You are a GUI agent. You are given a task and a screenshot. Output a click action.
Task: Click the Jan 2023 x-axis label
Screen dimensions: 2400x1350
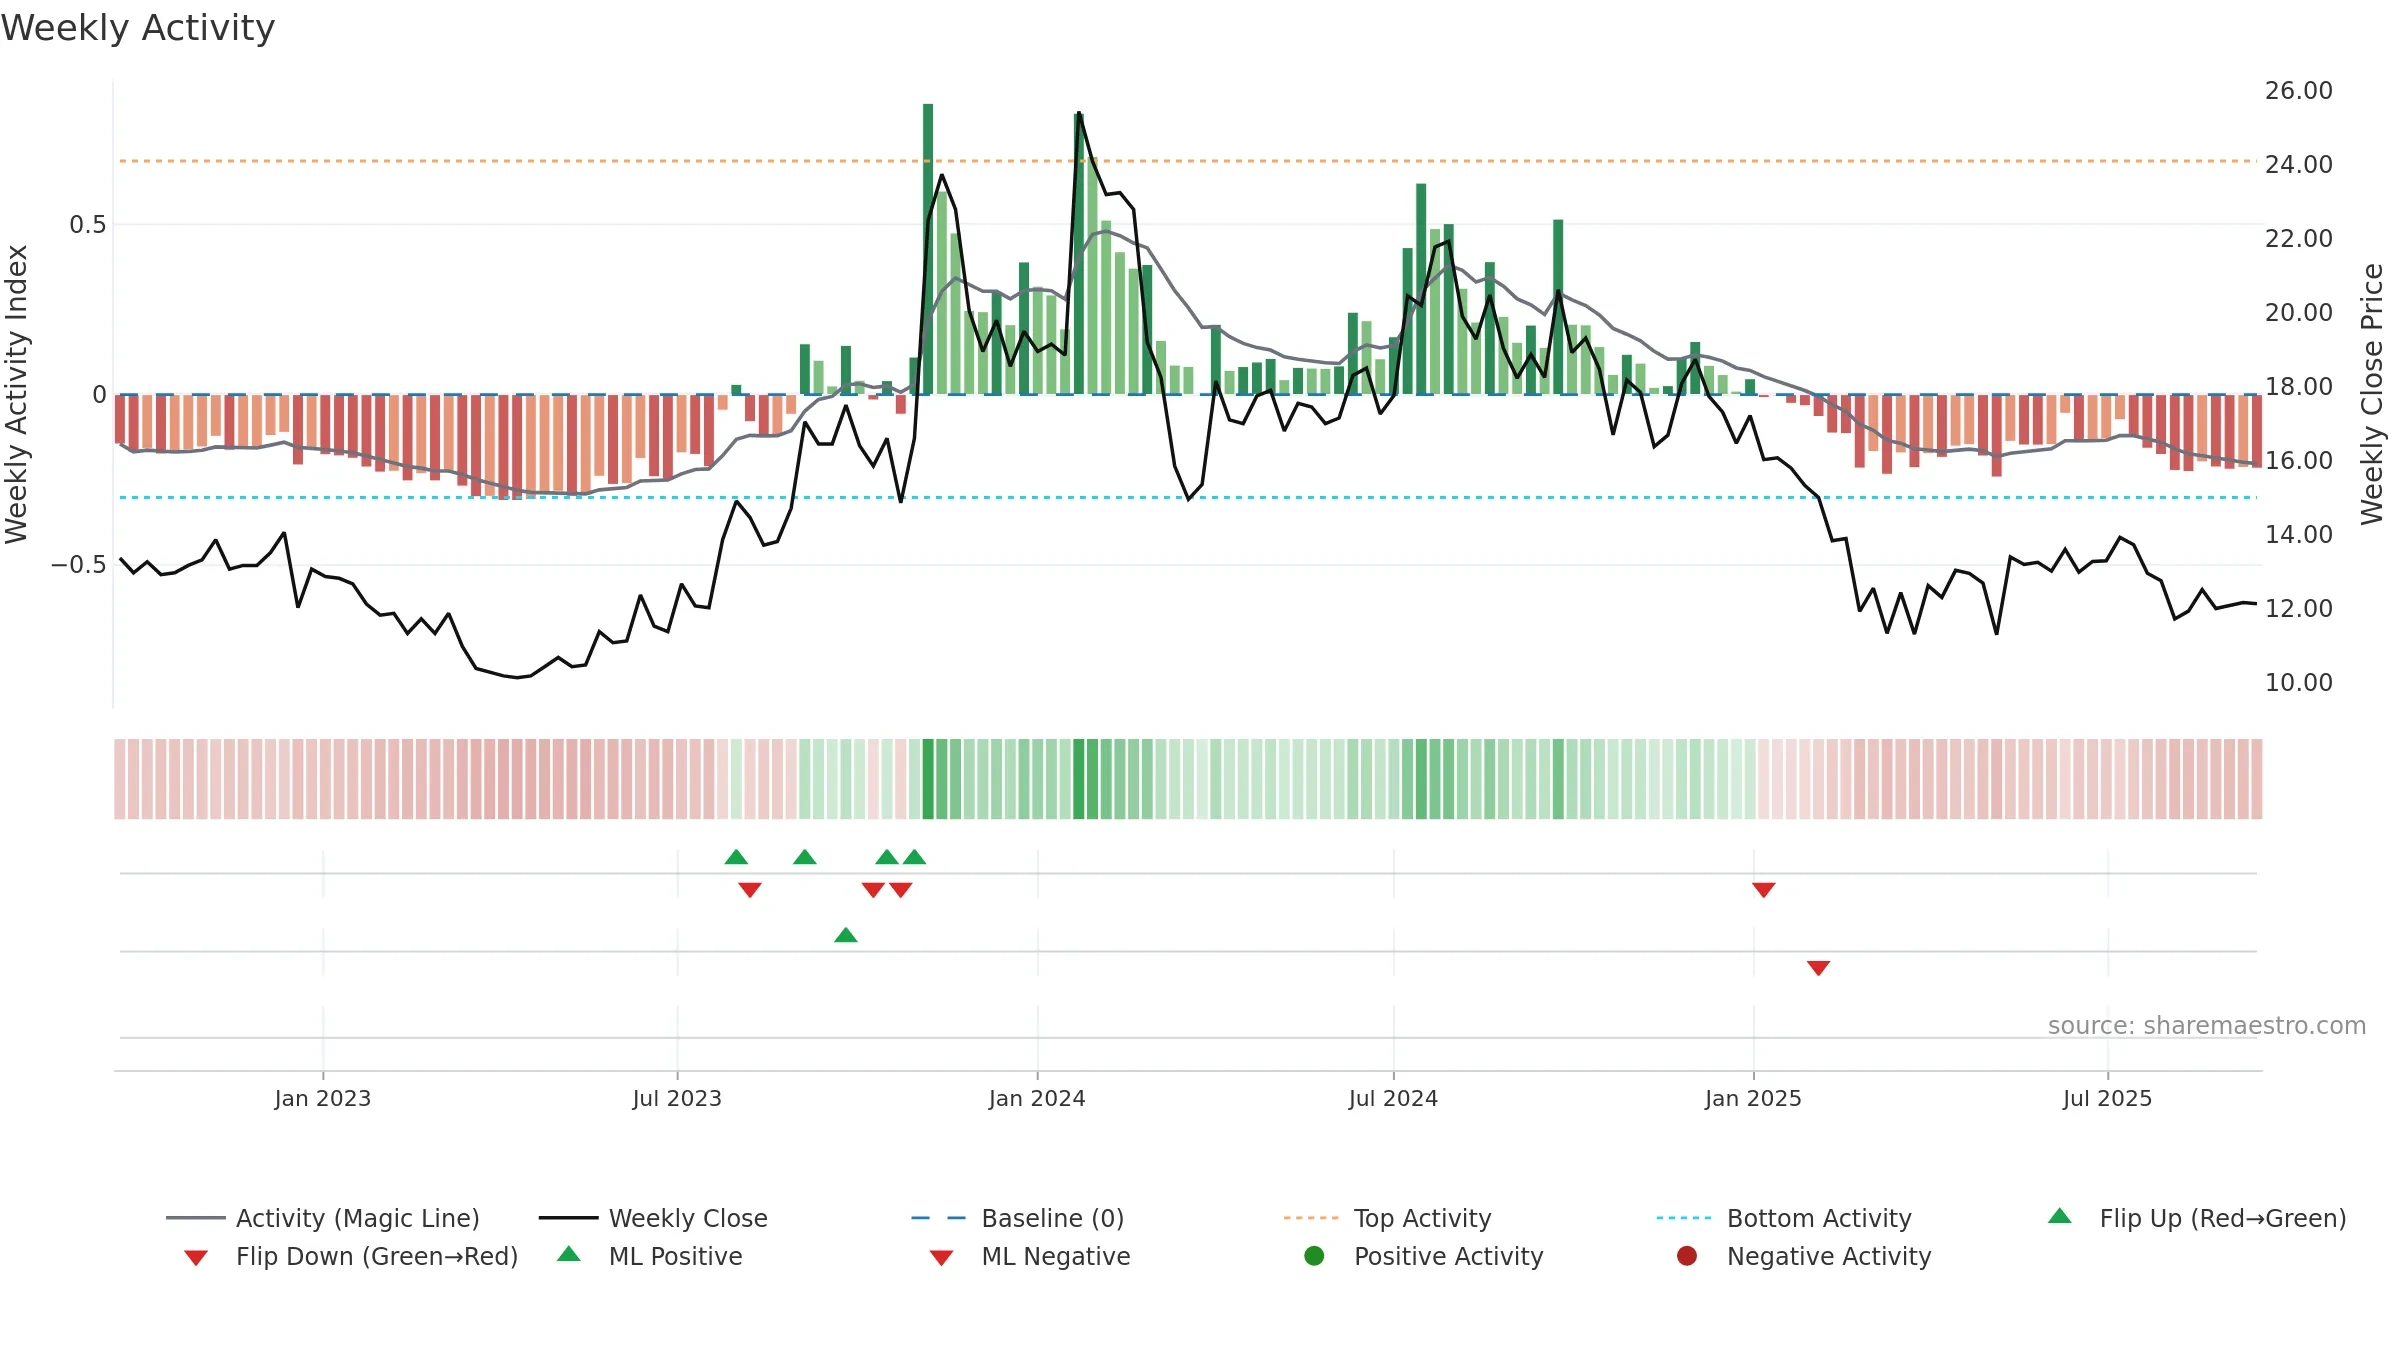tap(323, 1098)
